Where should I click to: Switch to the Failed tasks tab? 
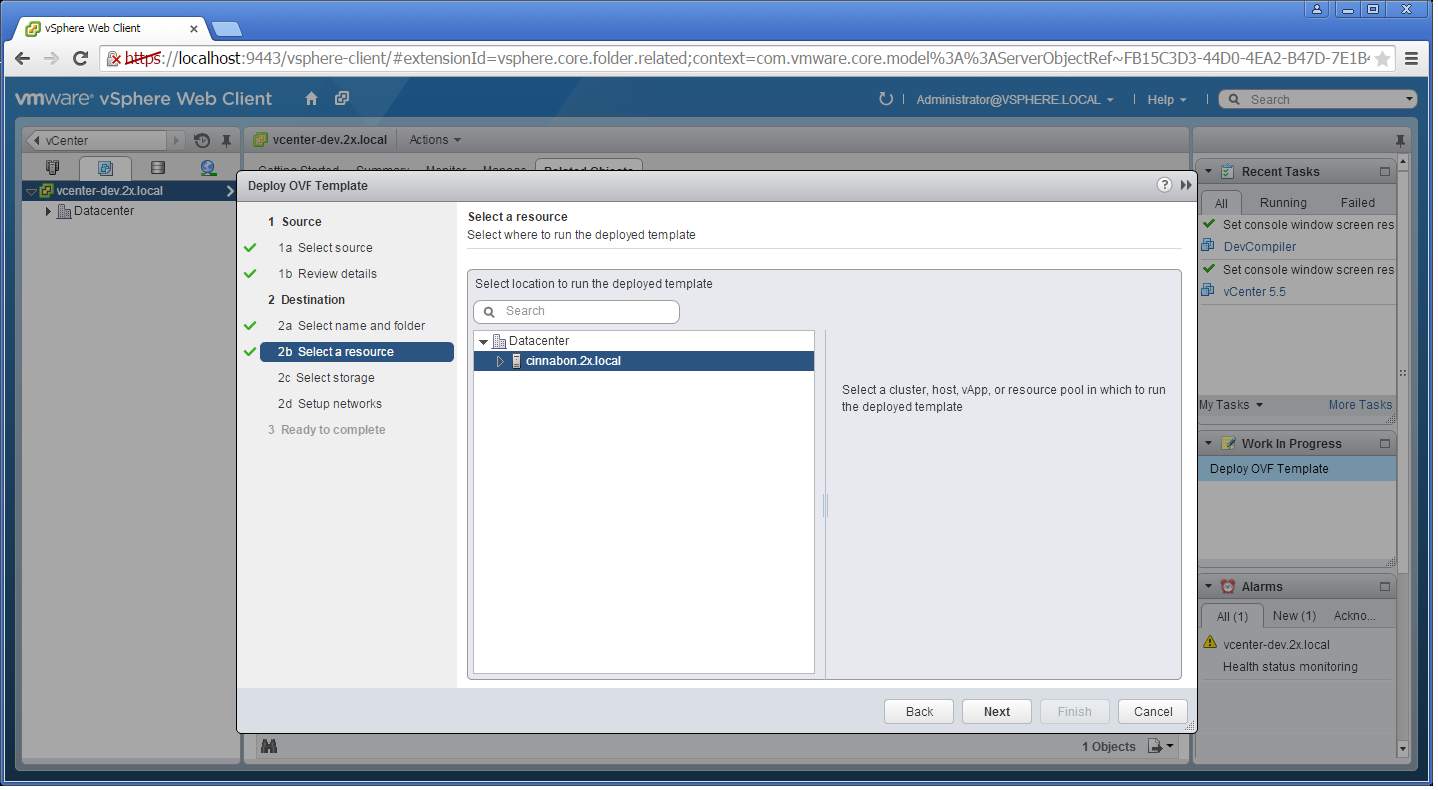[1358, 202]
